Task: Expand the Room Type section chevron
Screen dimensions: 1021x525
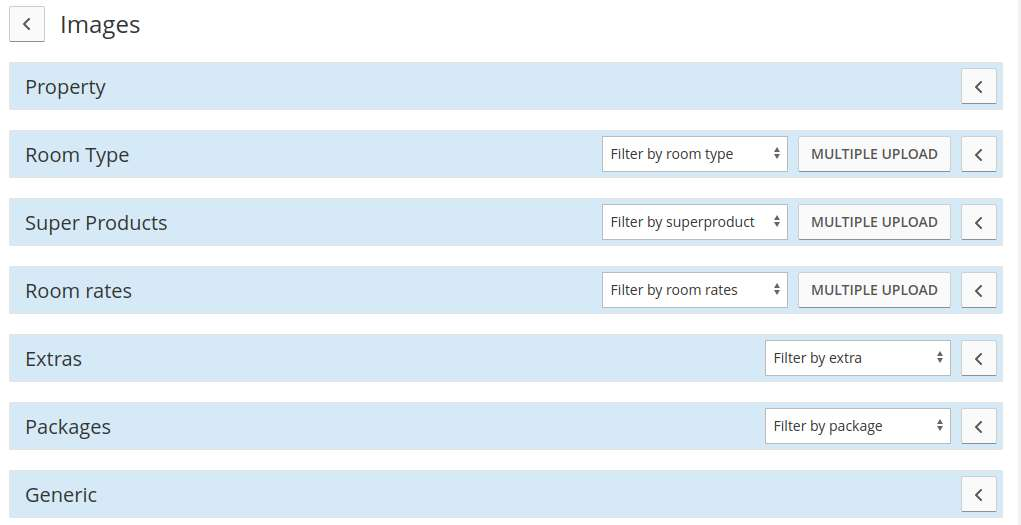Action: 978,155
